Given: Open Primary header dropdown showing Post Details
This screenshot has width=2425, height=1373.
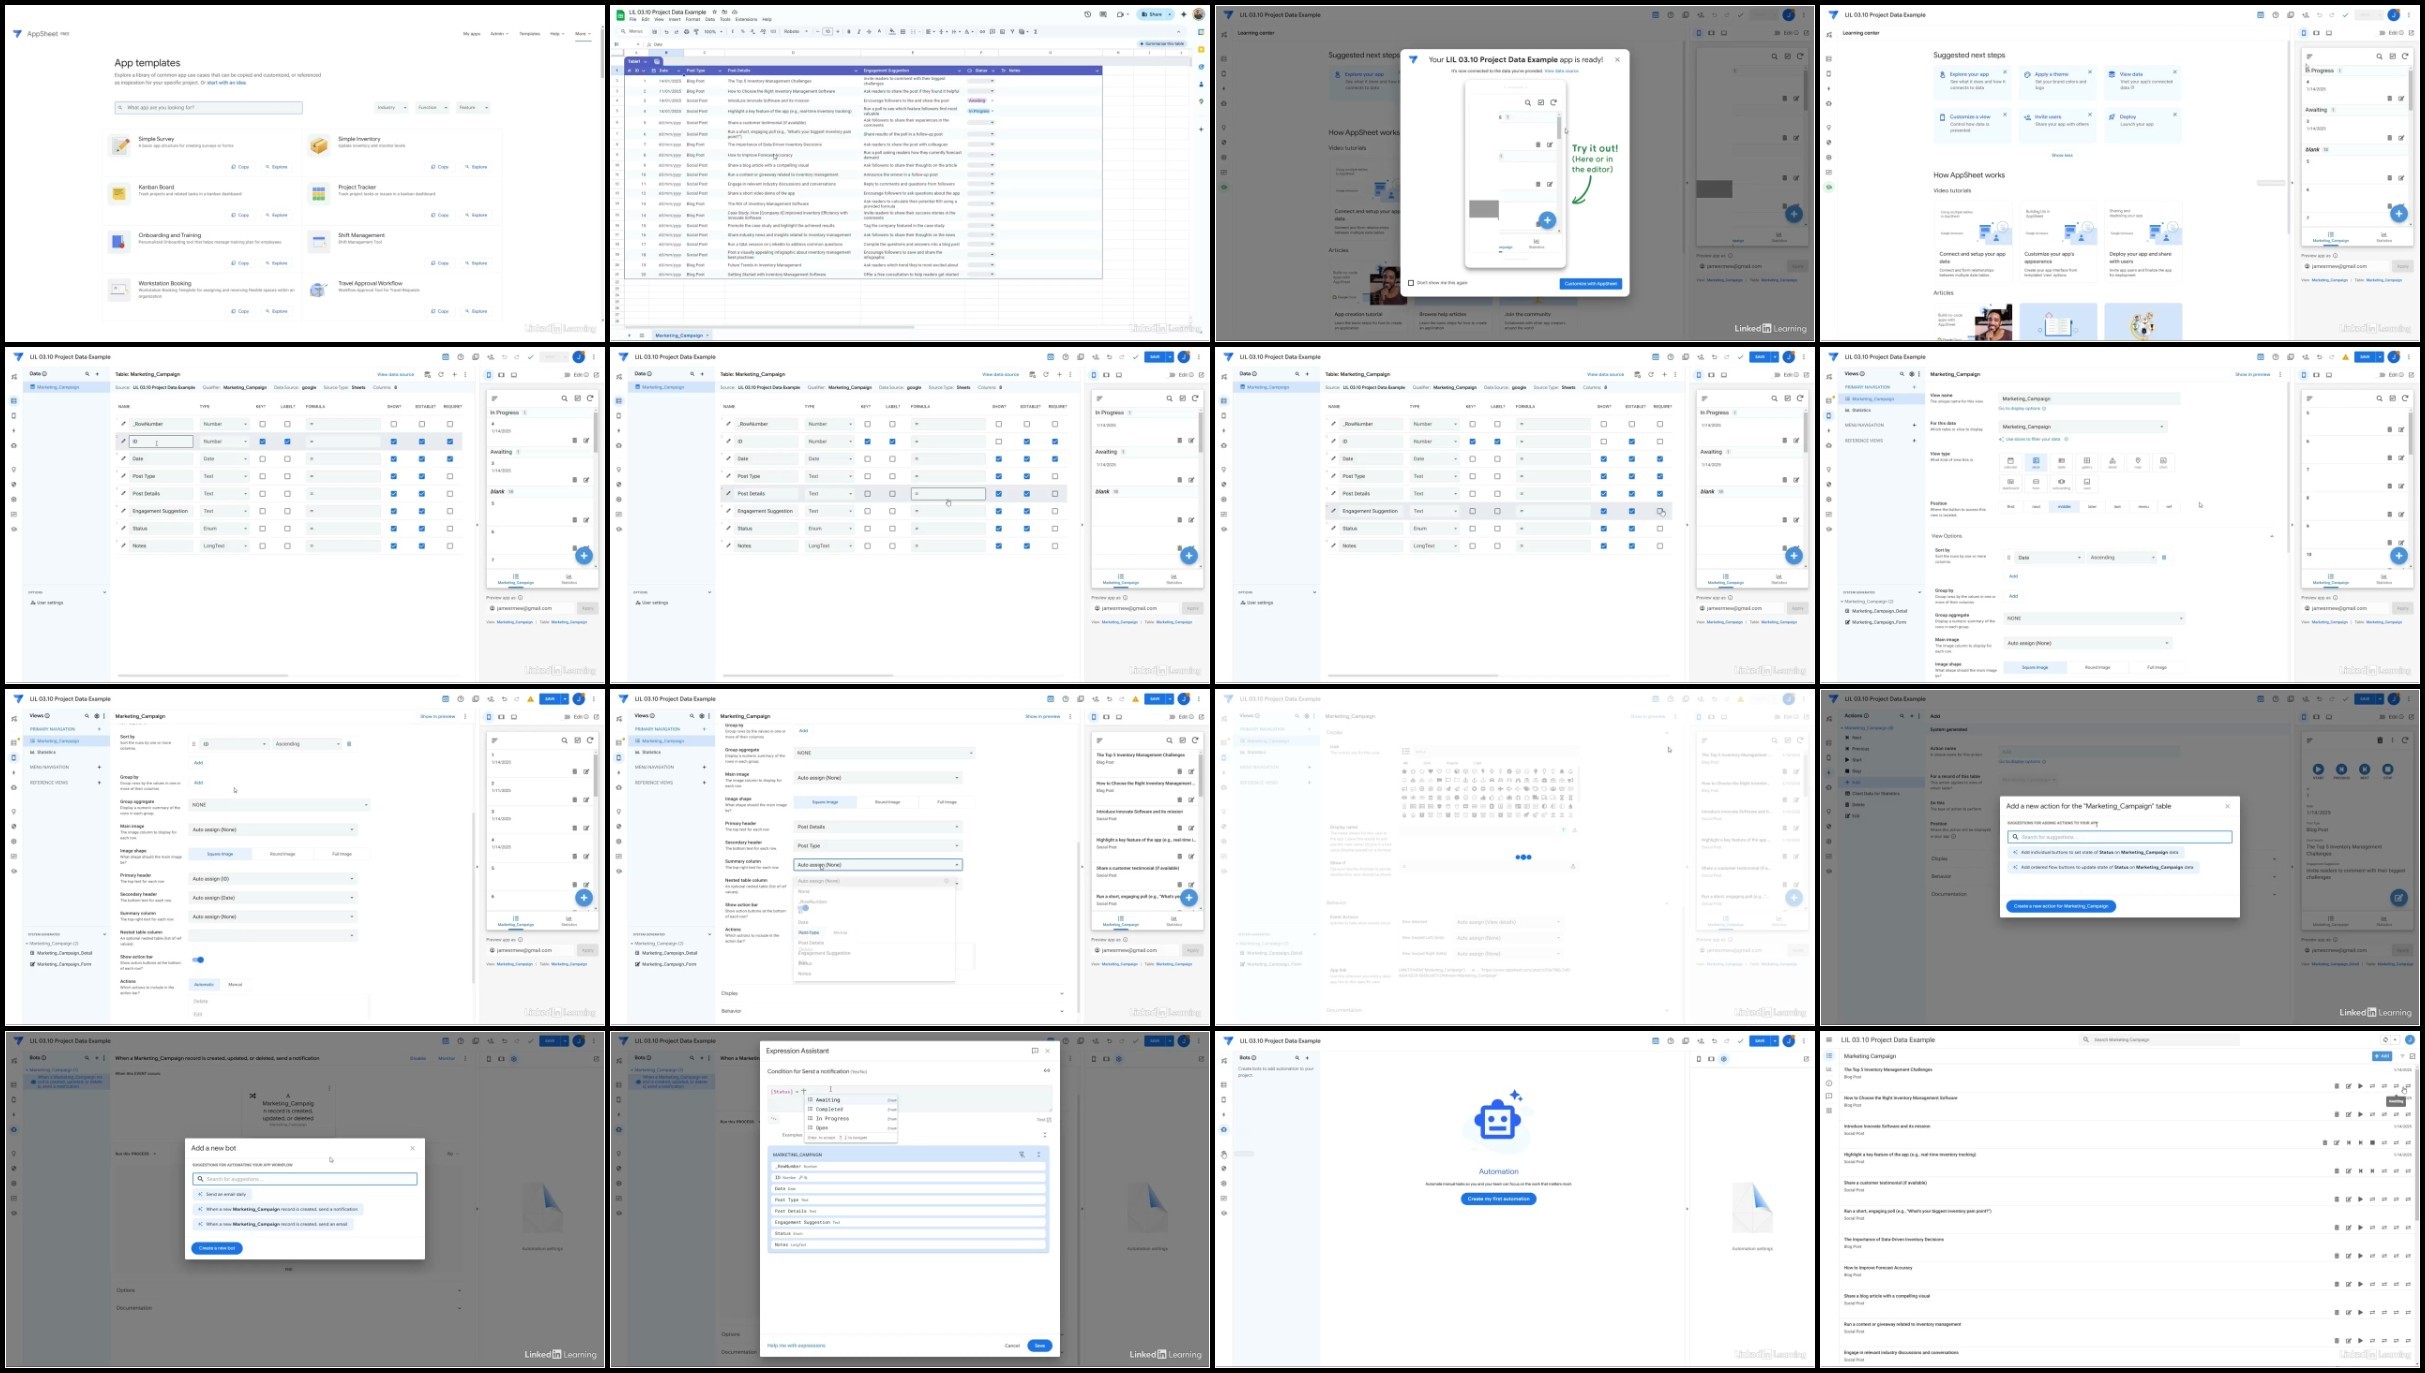Looking at the screenshot, I should (877, 827).
